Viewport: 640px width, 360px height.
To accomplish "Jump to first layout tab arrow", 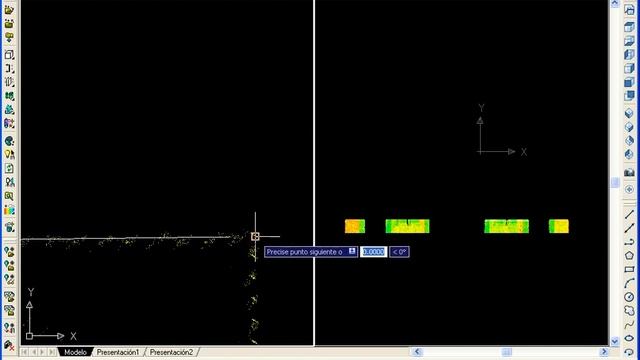I will (24, 352).
